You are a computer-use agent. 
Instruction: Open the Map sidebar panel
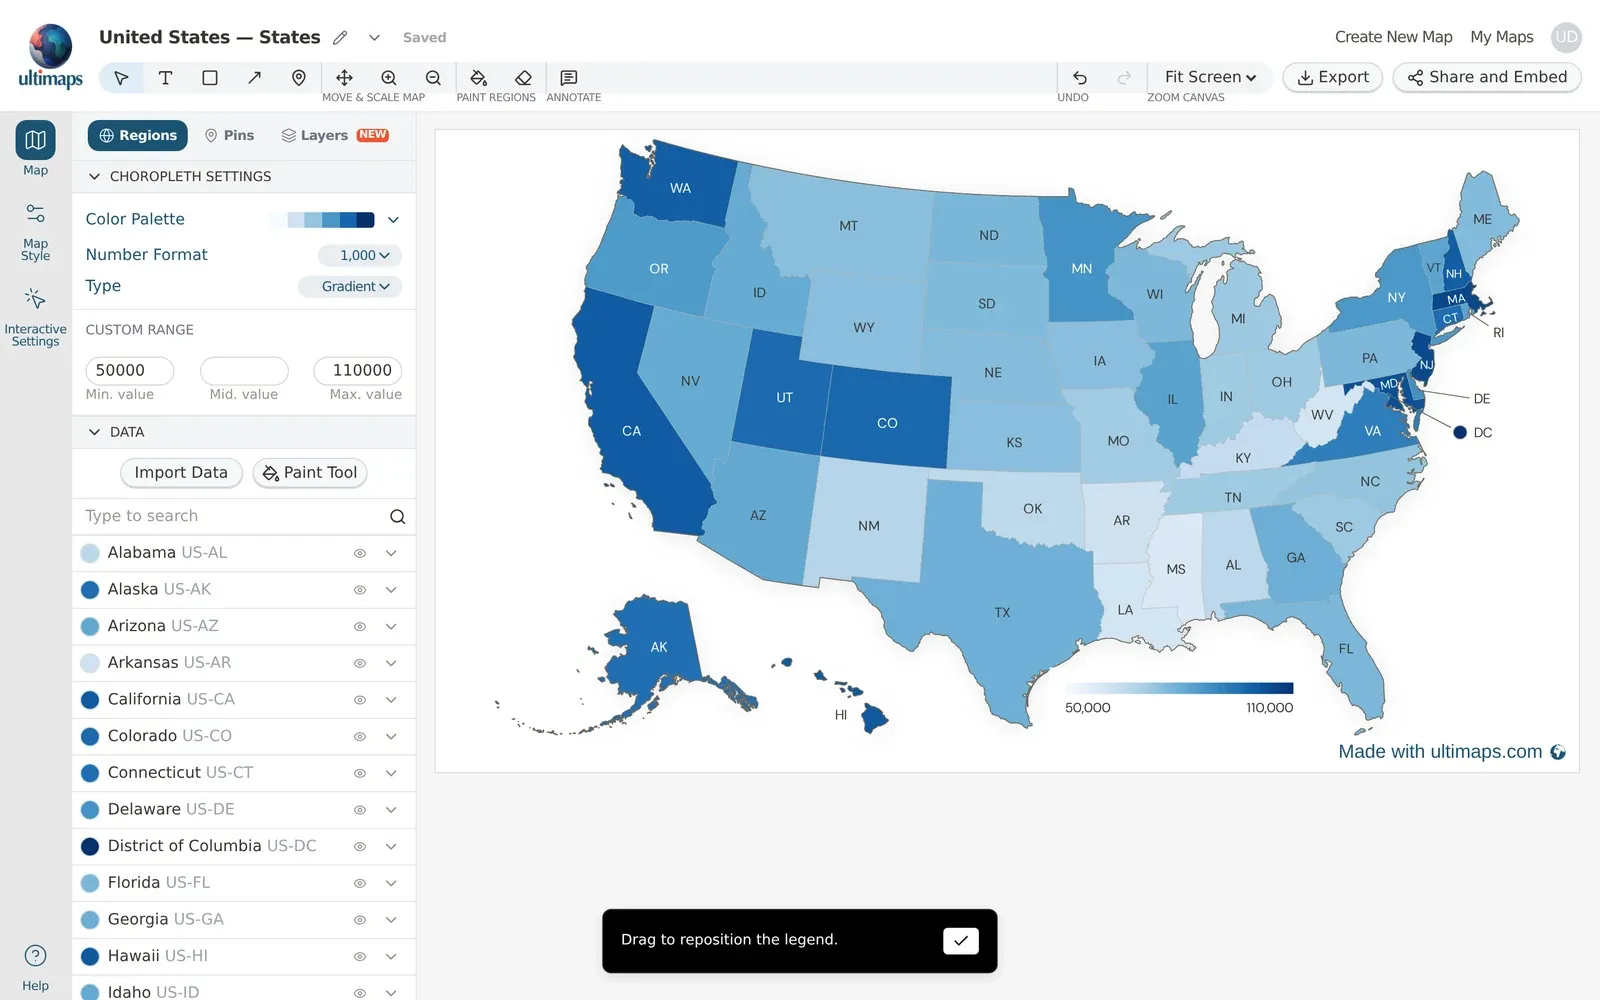click(35, 148)
